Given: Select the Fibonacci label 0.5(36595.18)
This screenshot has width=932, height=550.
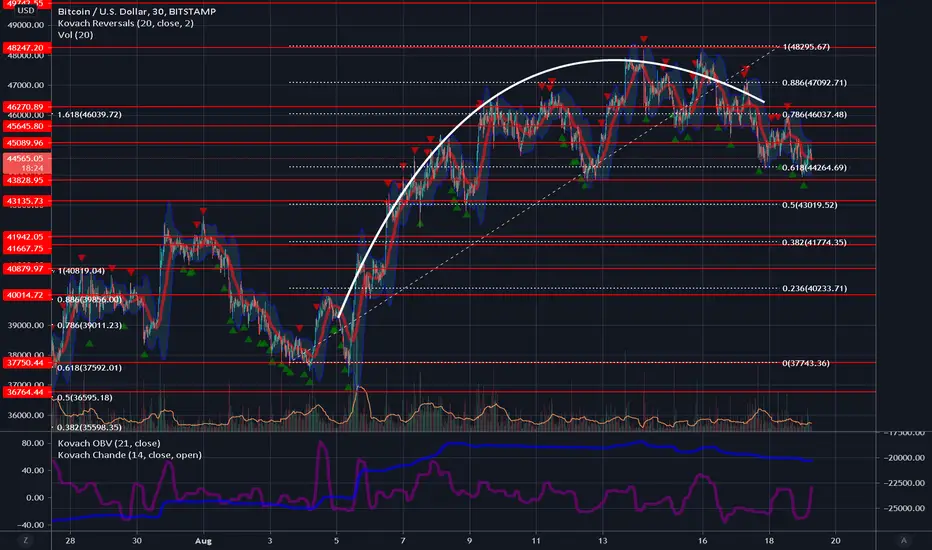Looking at the screenshot, I should [x=84, y=397].
